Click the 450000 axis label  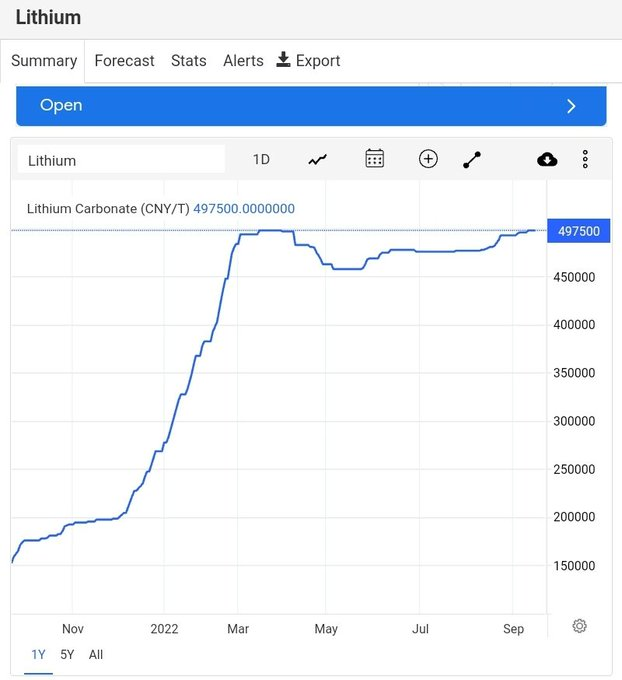[x=574, y=277]
